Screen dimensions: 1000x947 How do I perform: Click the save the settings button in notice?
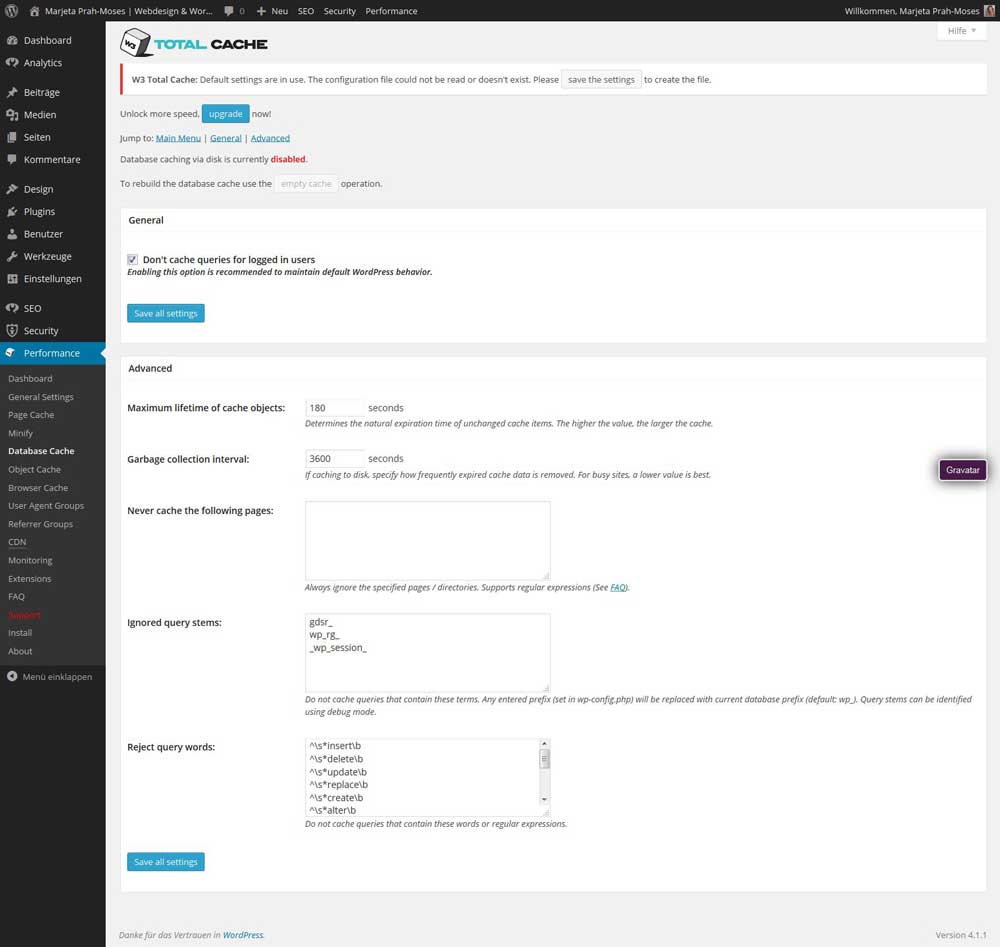click(x=601, y=80)
